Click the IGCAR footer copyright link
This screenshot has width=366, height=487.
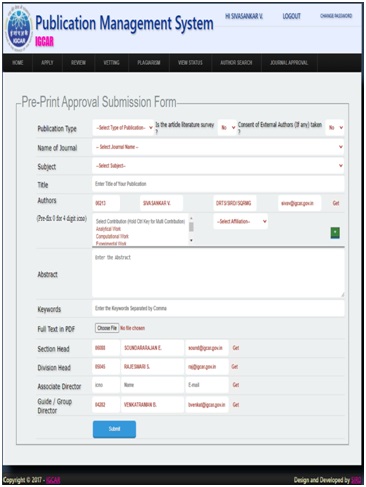(x=53, y=480)
